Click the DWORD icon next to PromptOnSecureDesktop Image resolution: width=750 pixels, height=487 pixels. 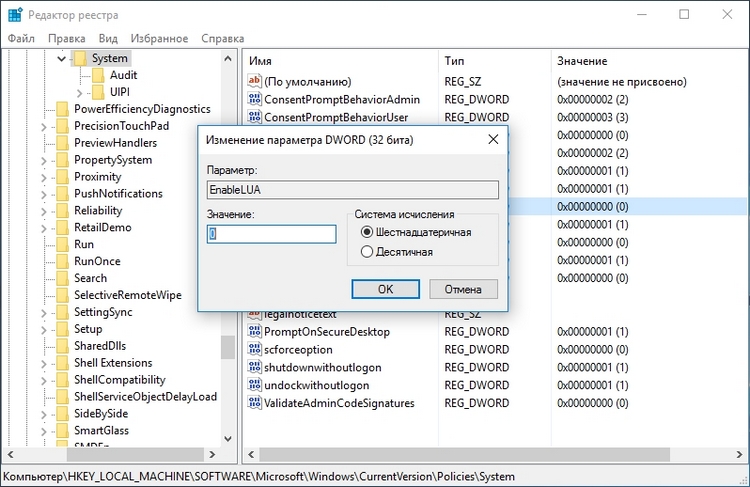tap(254, 331)
